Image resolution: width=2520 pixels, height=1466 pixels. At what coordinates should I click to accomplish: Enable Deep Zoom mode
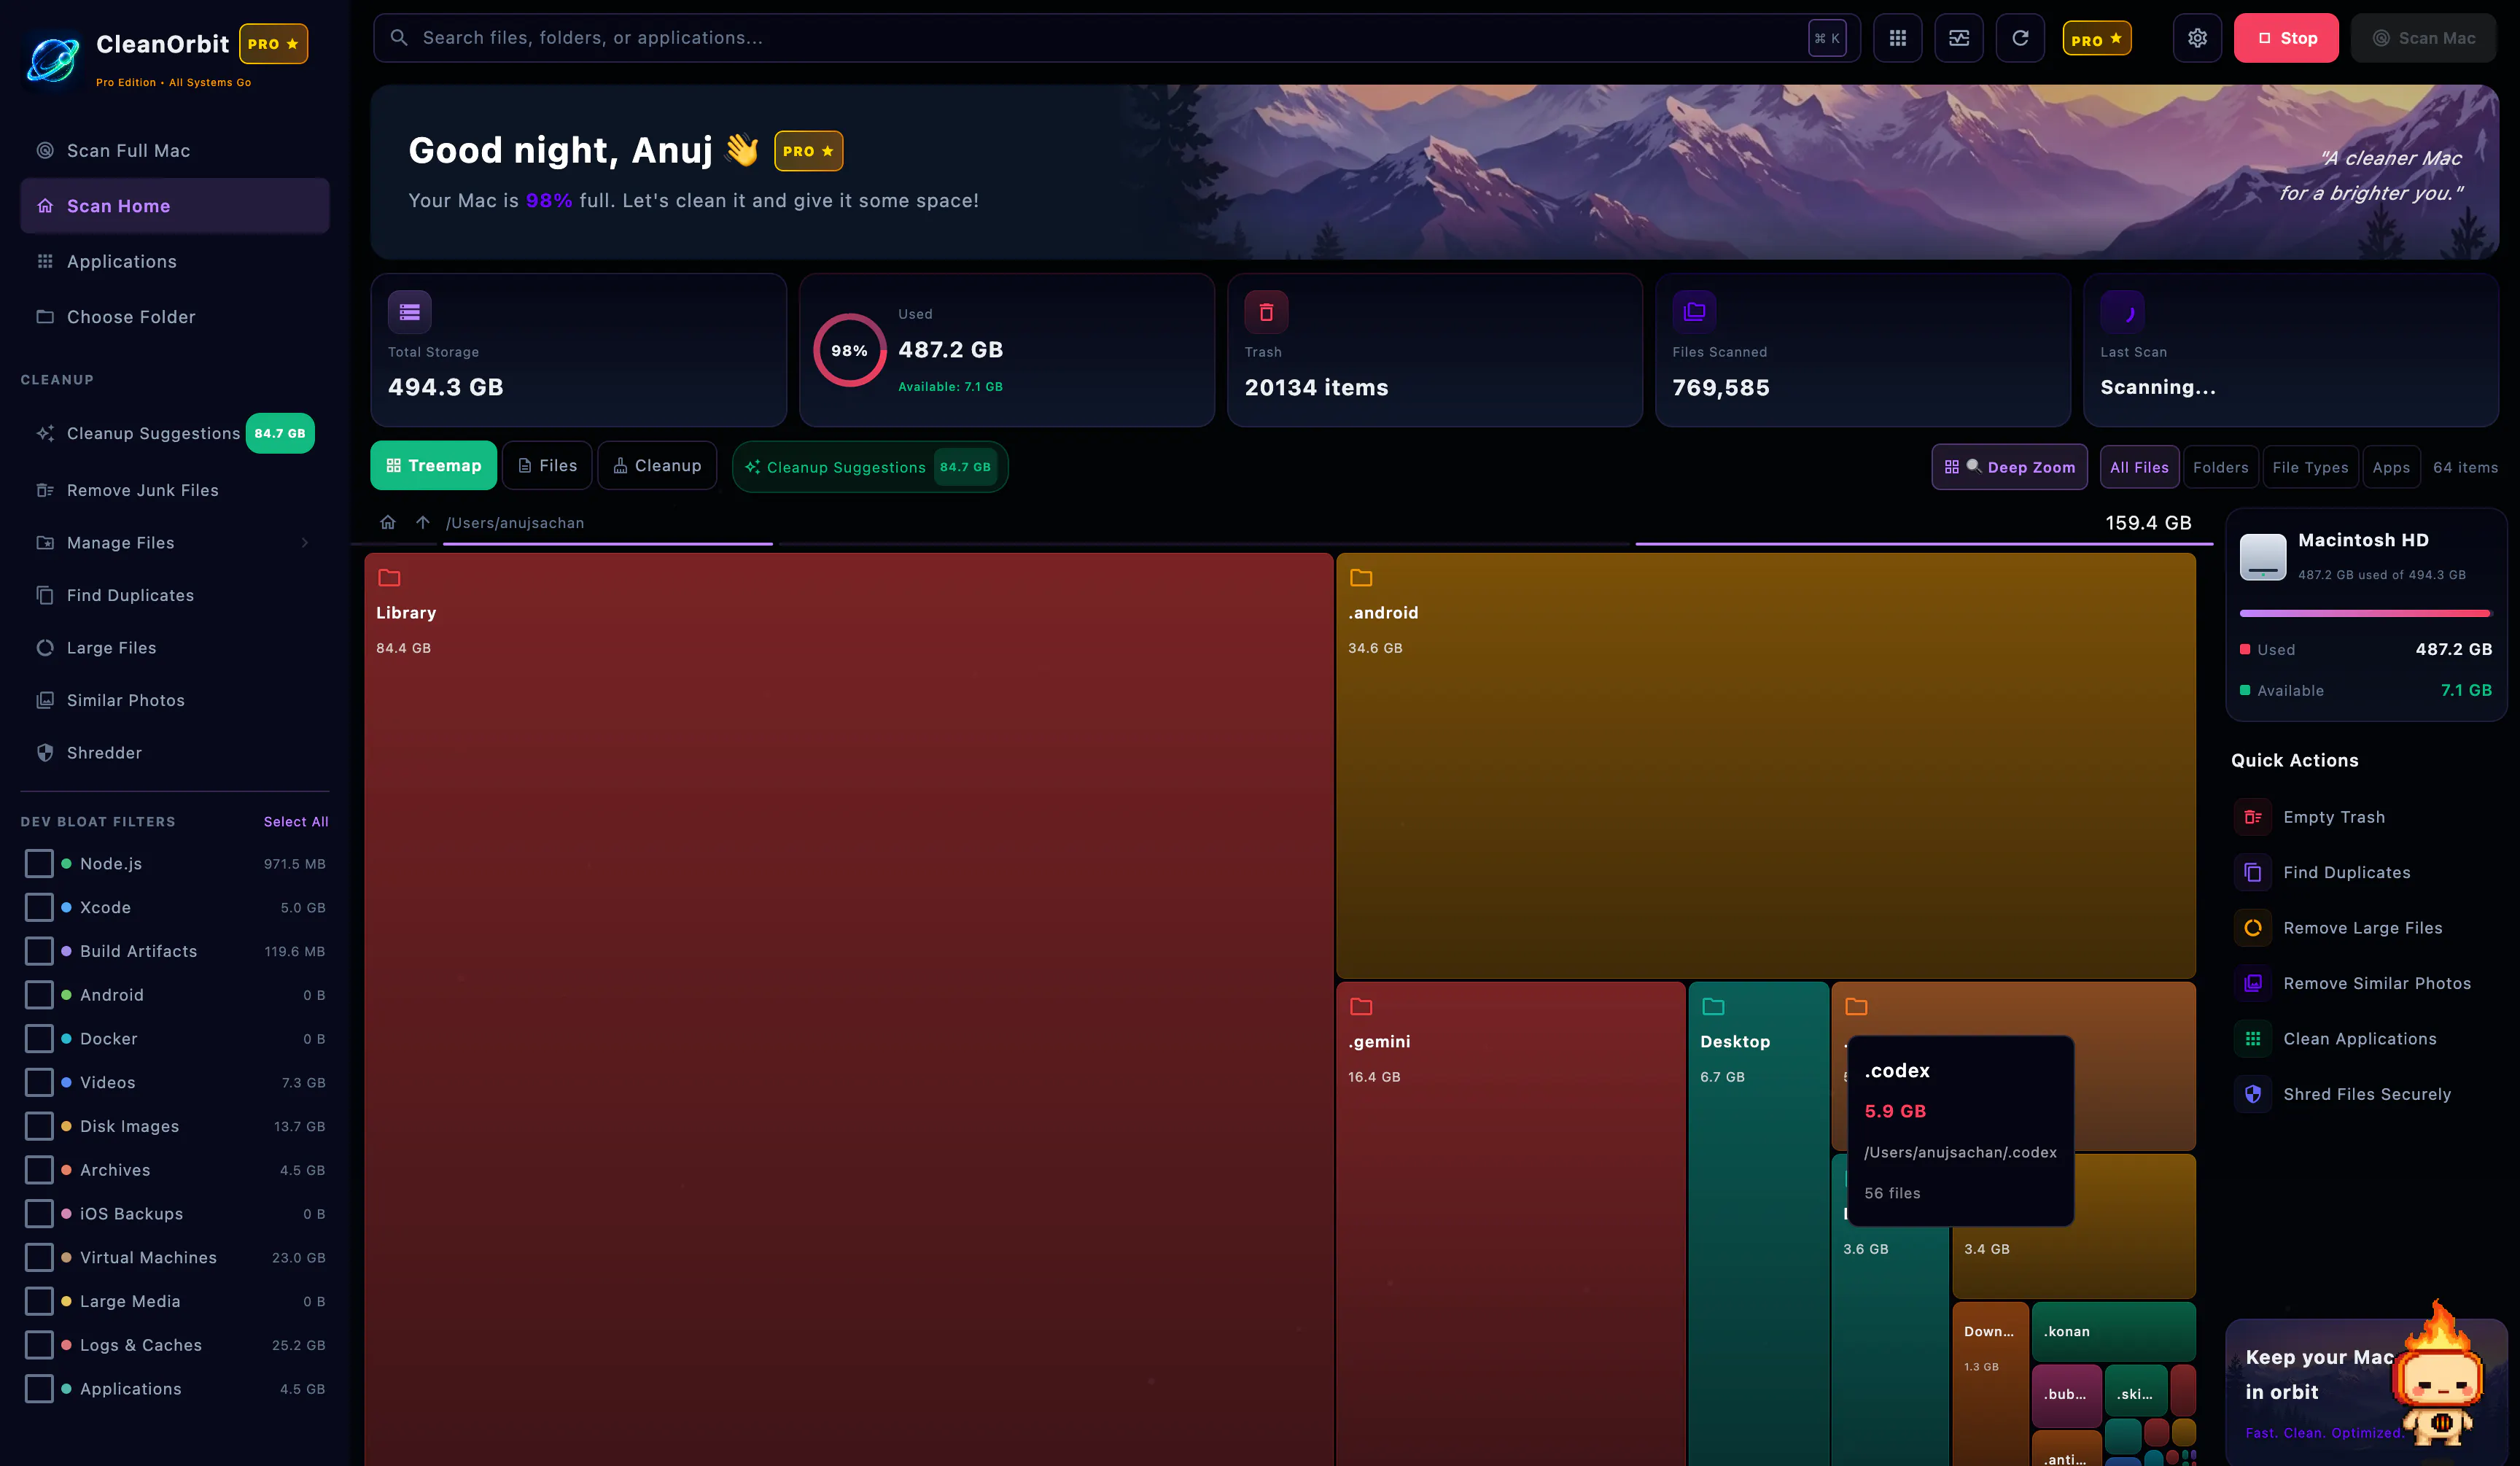(2009, 467)
